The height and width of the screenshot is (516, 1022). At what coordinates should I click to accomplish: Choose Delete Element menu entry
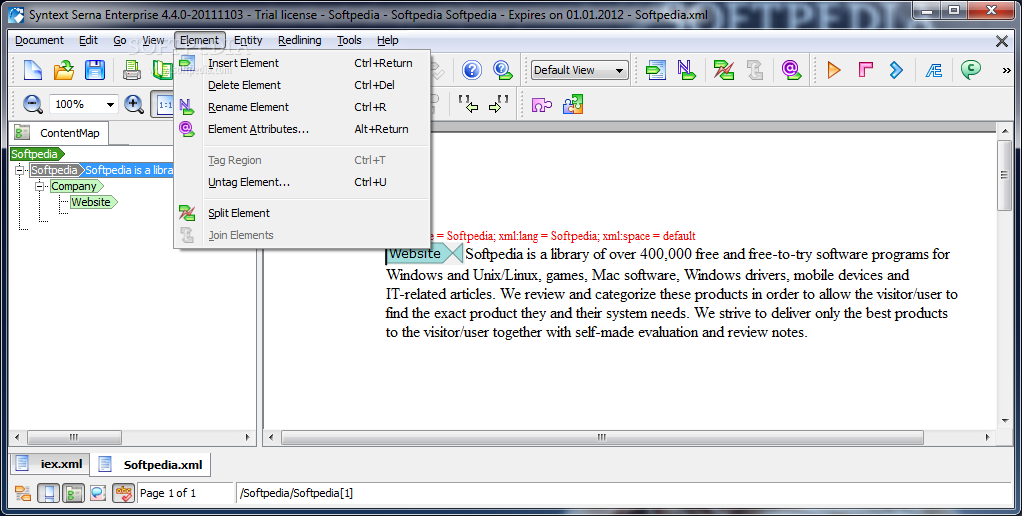click(301, 85)
